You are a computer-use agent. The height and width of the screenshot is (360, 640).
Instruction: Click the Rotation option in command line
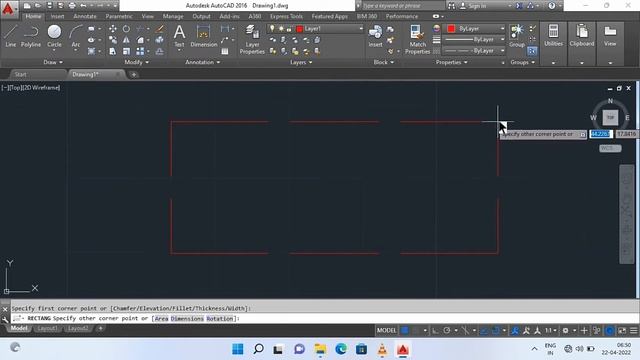220,318
